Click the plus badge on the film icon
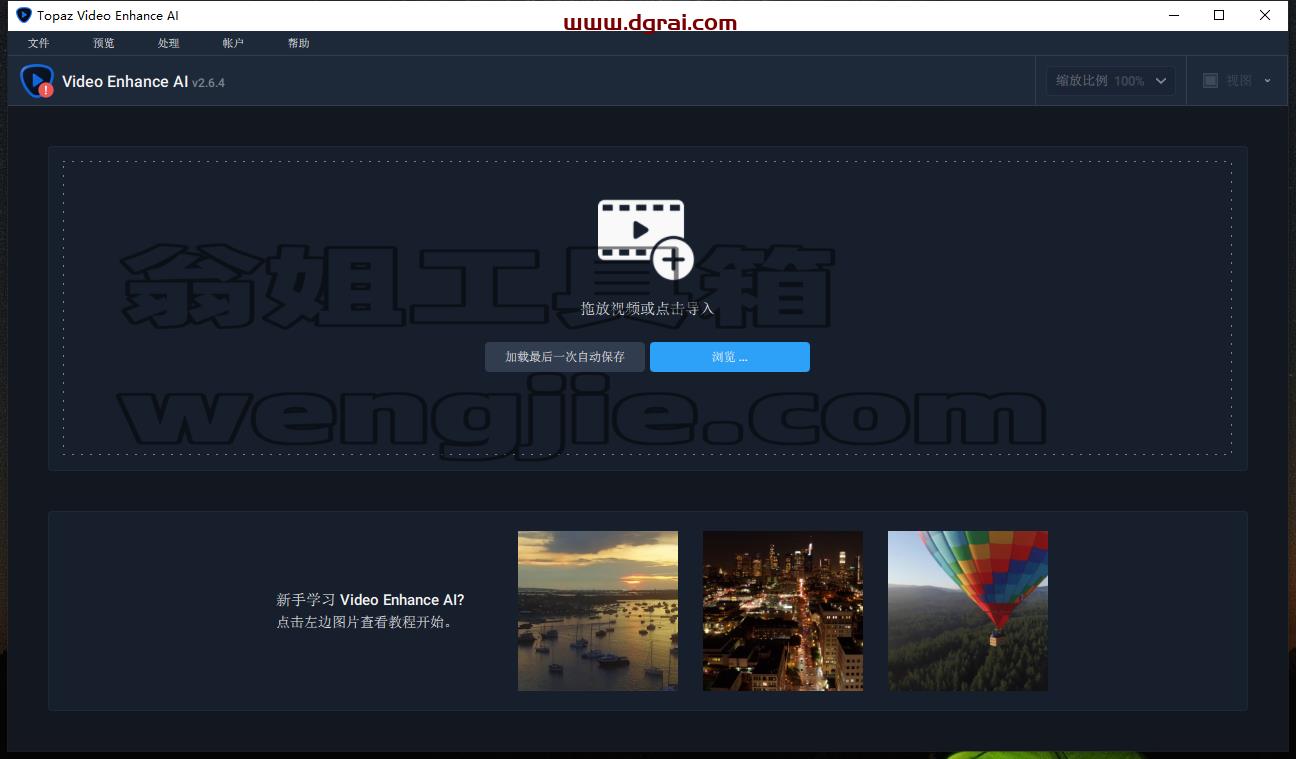The image size is (1296, 759). point(673,259)
